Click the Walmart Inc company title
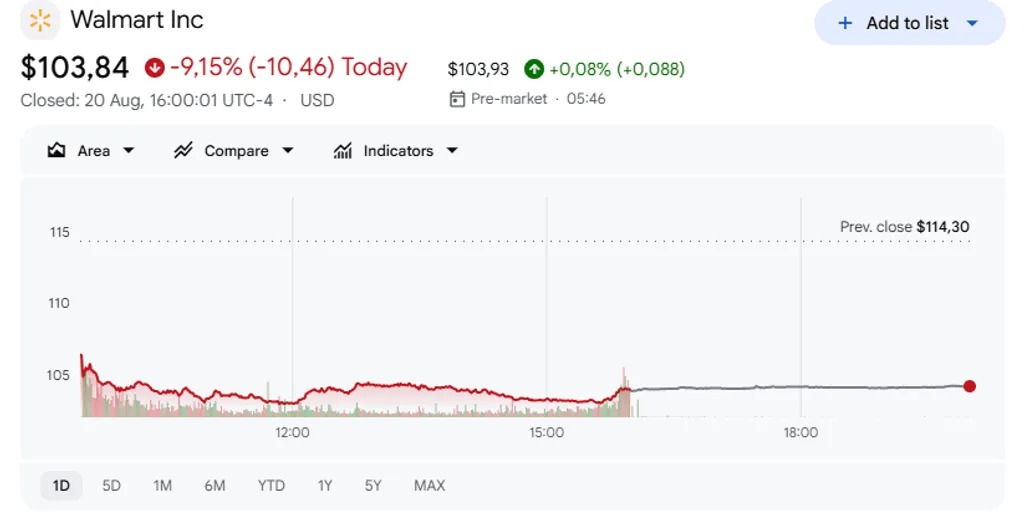1024x520 pixels. pos(137,20)
